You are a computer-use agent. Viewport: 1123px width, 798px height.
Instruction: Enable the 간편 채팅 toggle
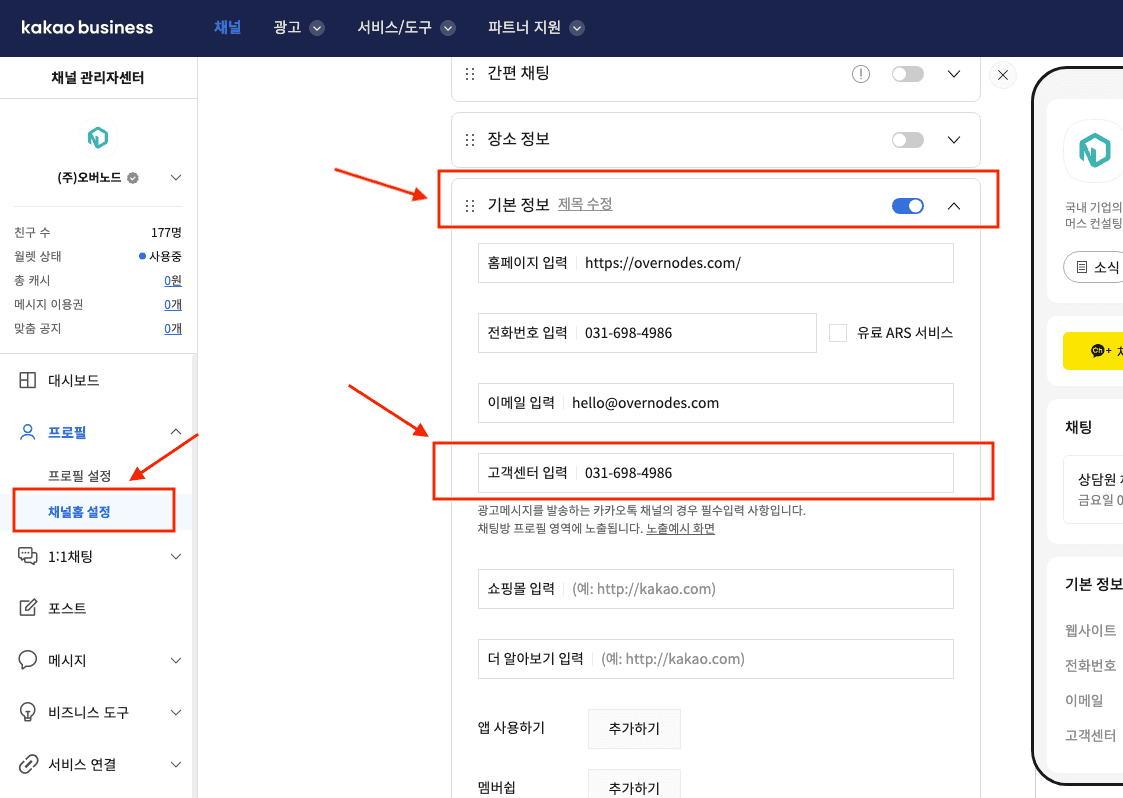coord(907,74)
